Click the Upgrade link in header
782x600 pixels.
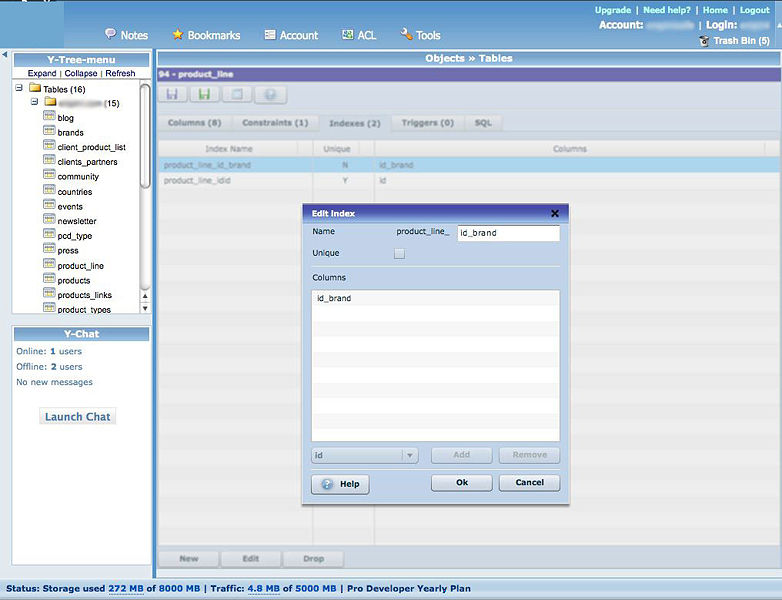pos(612,10)
